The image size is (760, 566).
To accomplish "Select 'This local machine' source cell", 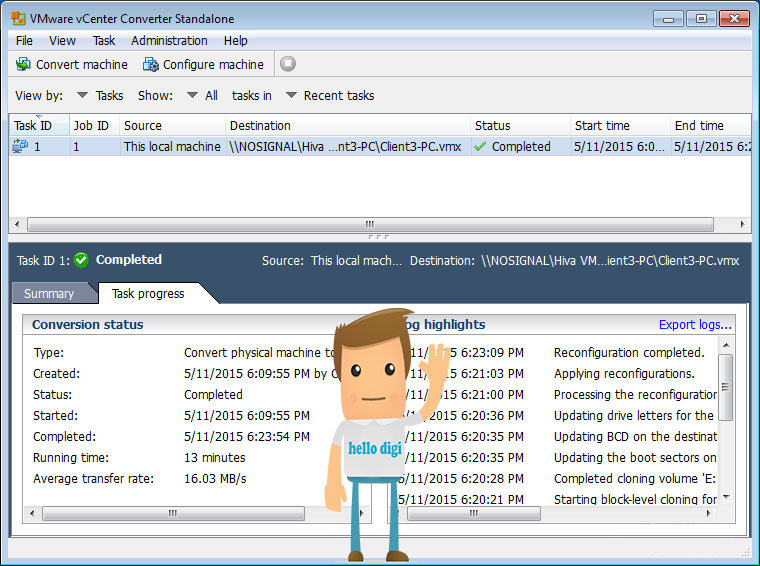I will click(x=172, y=146).
